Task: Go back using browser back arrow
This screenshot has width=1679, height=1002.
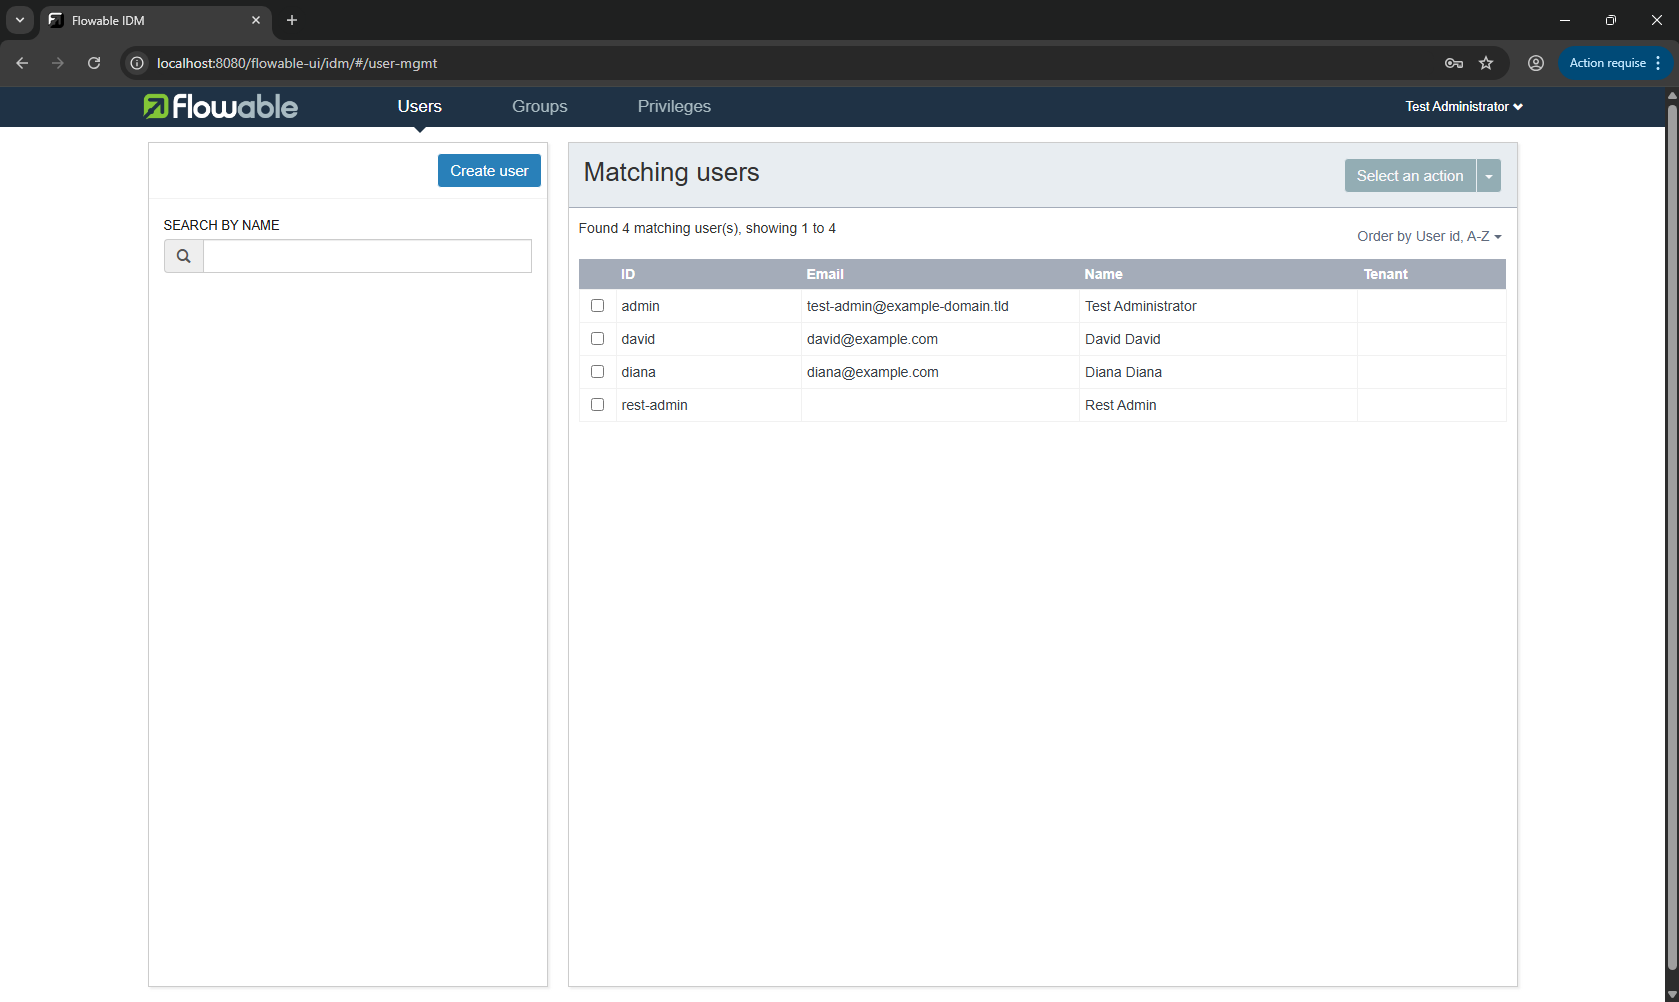Action: [22, 63]
